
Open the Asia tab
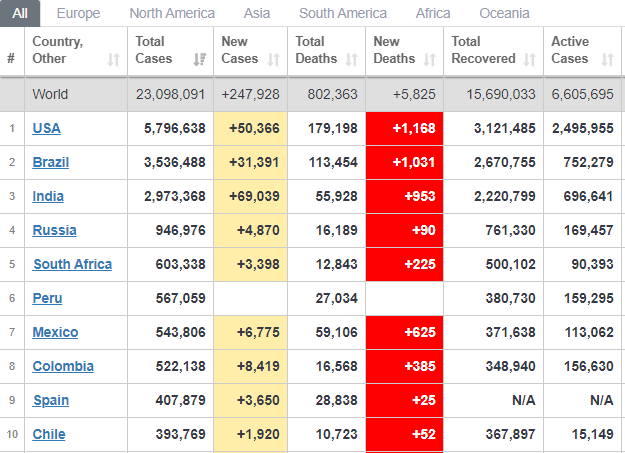257,13
